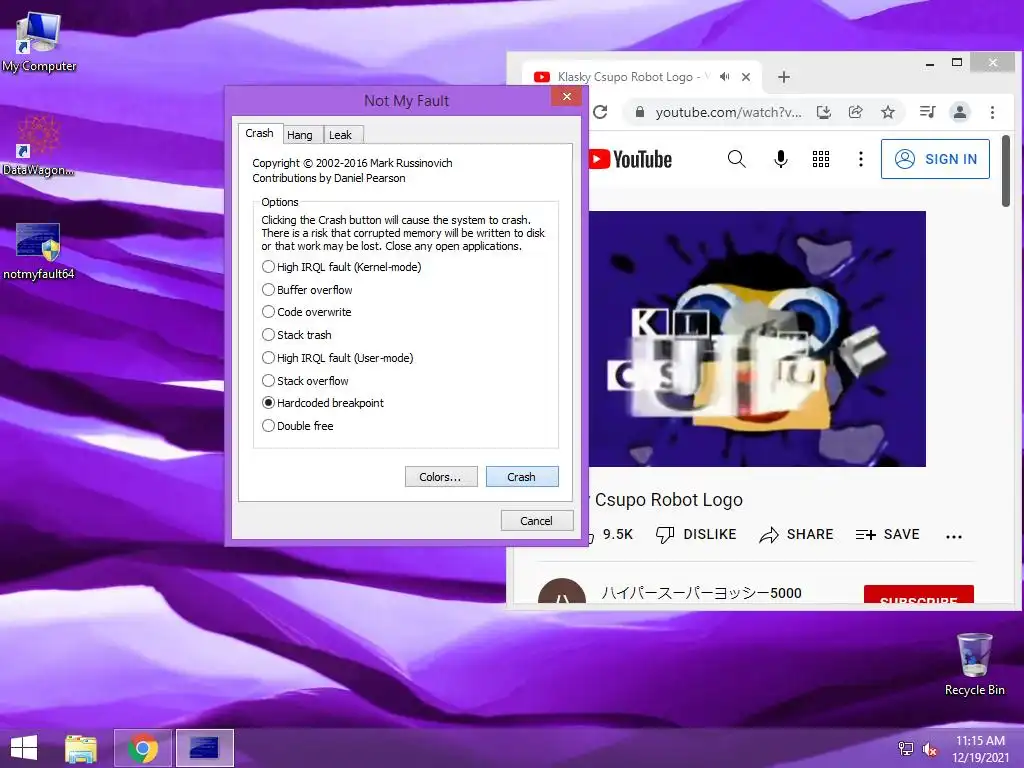Click the YouTube logo
The height and width of the screenshot is (768, 1024).
[630, 159]
